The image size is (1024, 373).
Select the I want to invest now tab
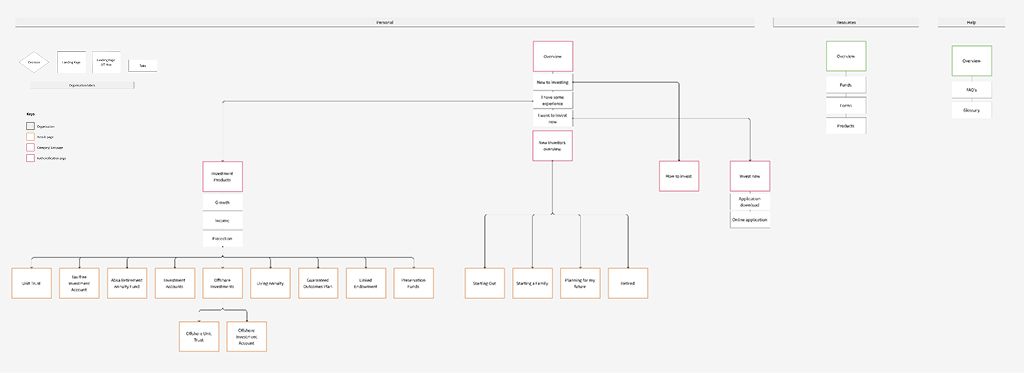552,118
